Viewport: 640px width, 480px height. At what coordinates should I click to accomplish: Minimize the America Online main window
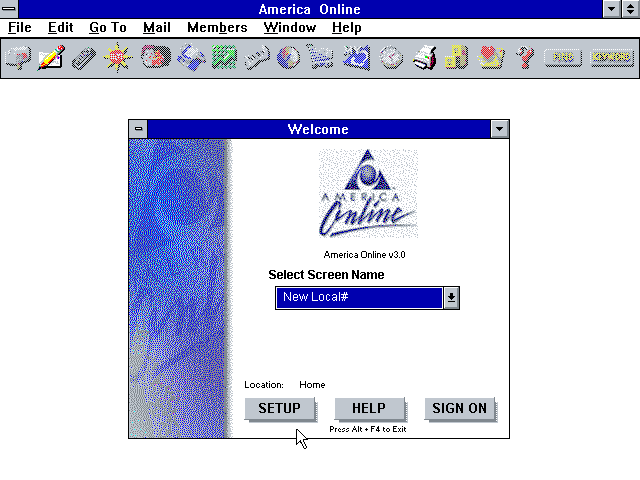[x=611, y=9]
